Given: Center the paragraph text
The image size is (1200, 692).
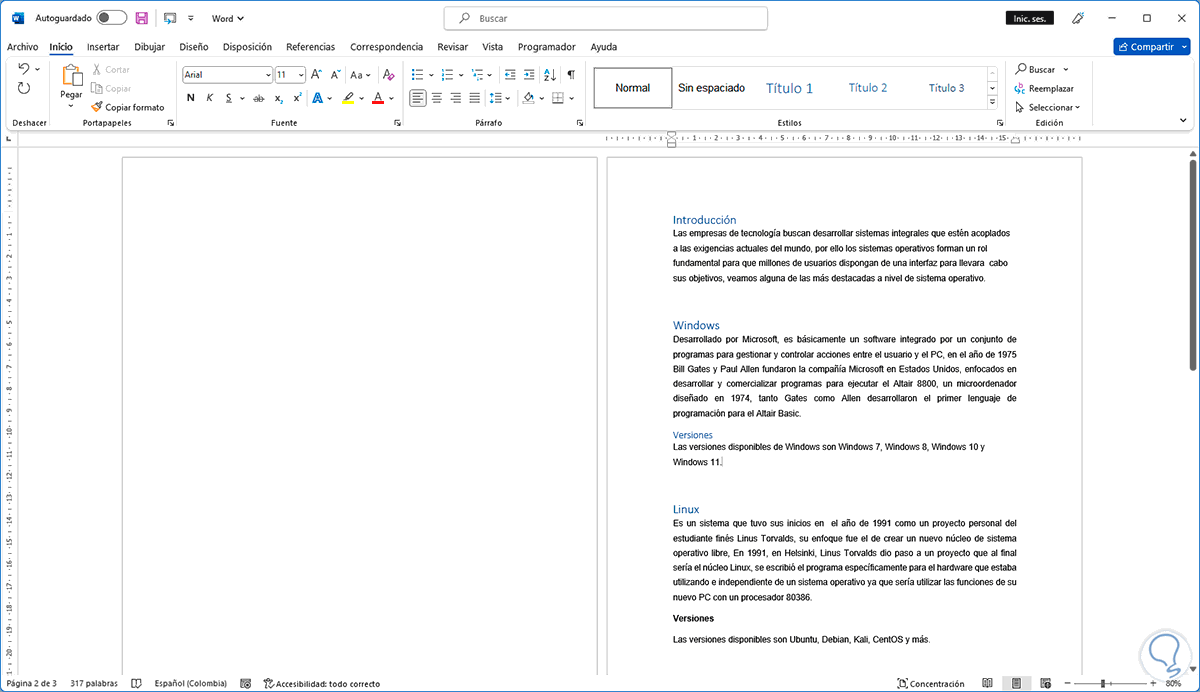Looking at the screenshot, I should coord(437,98).
